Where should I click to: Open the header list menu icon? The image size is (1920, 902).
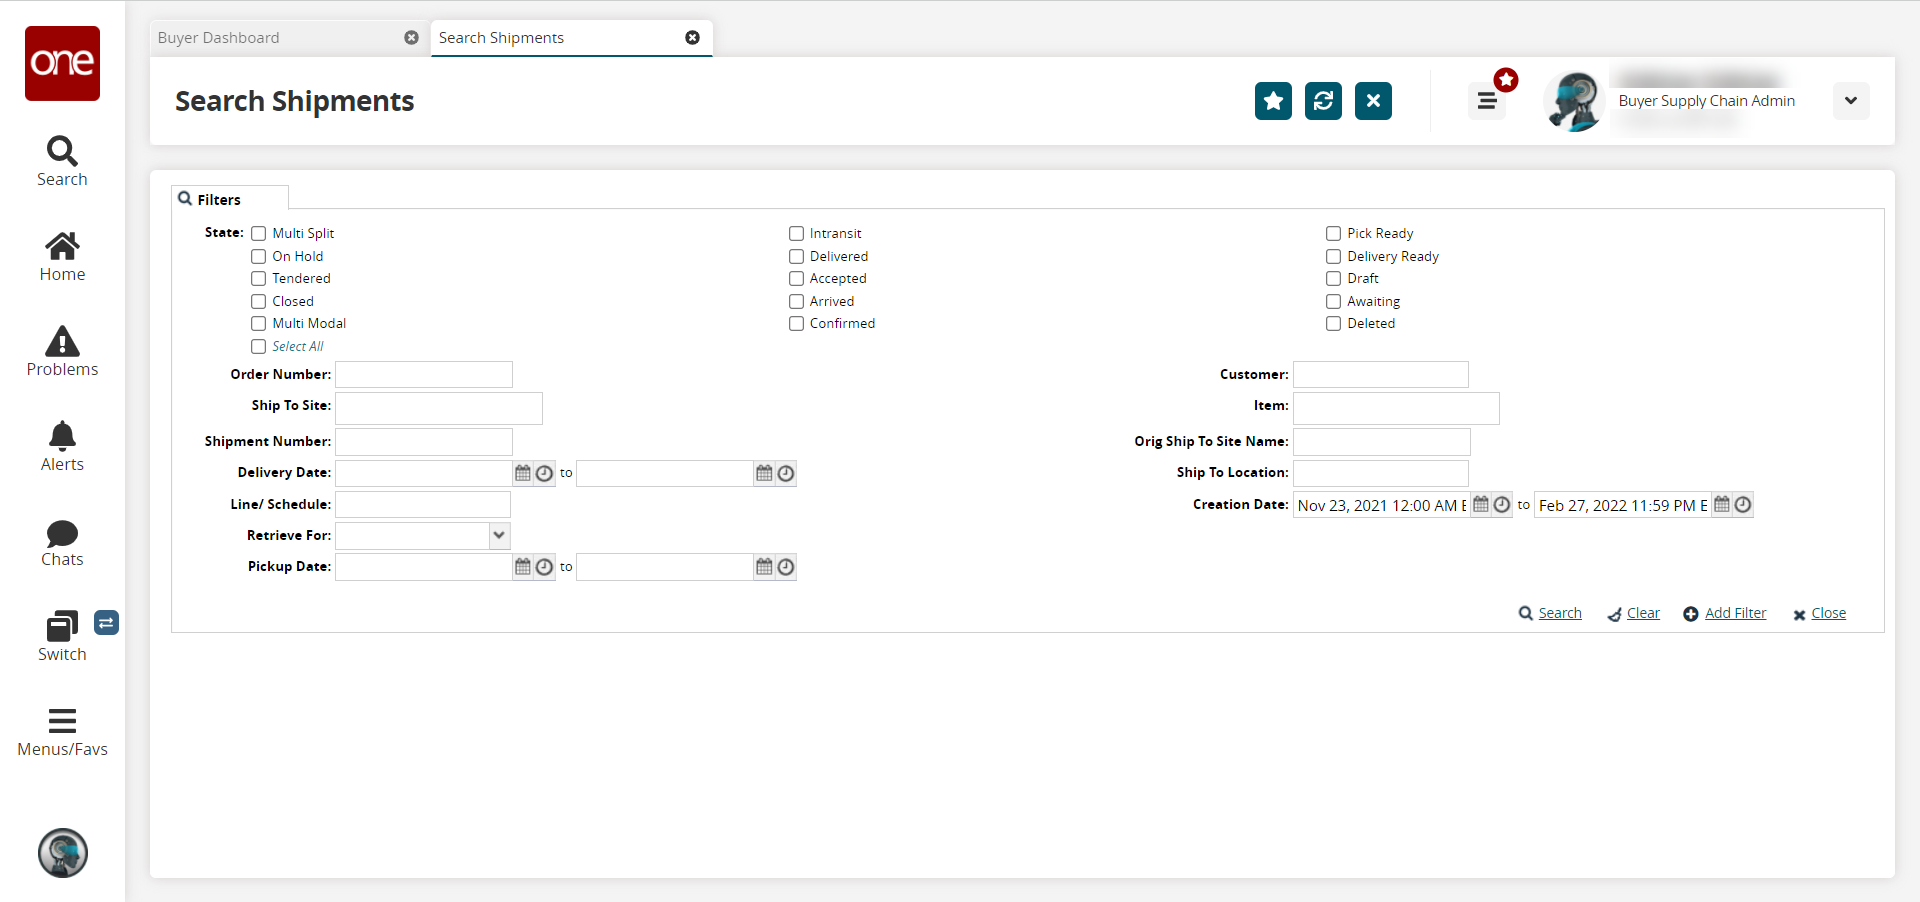click(1487, 101)
